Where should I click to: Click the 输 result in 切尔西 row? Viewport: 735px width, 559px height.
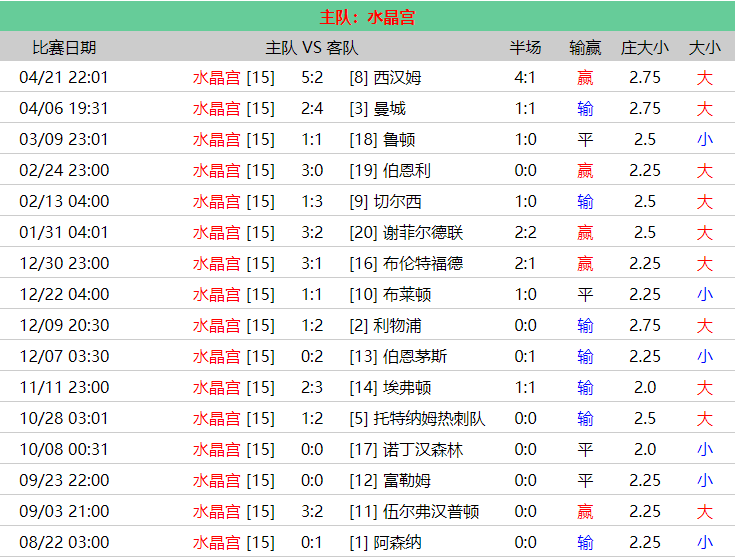[x=585, y=201]
